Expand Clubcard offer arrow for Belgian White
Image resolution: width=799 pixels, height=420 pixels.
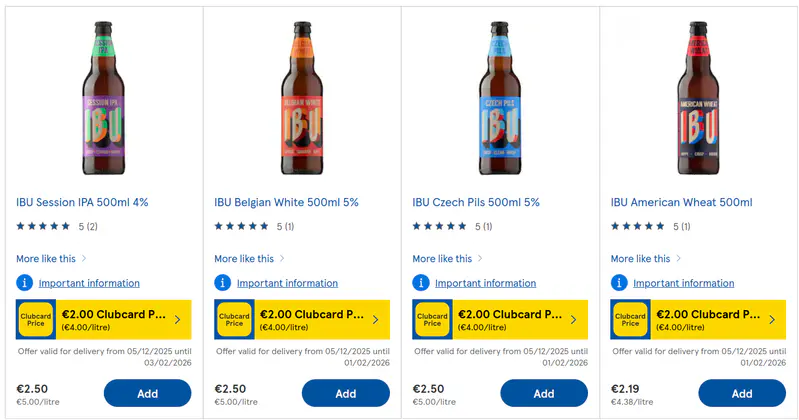point(375,320)
